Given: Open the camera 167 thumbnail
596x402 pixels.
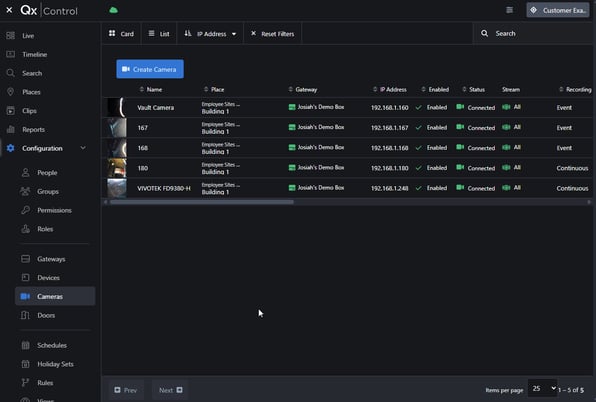Looking at the screenshot, I should tap(117, 128).
